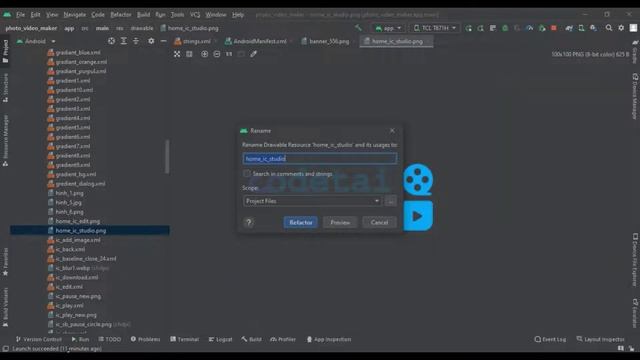This screenshot has width=640, height=360.
Task: Zoom out of image with minus icon
Action: coord(217,54)
